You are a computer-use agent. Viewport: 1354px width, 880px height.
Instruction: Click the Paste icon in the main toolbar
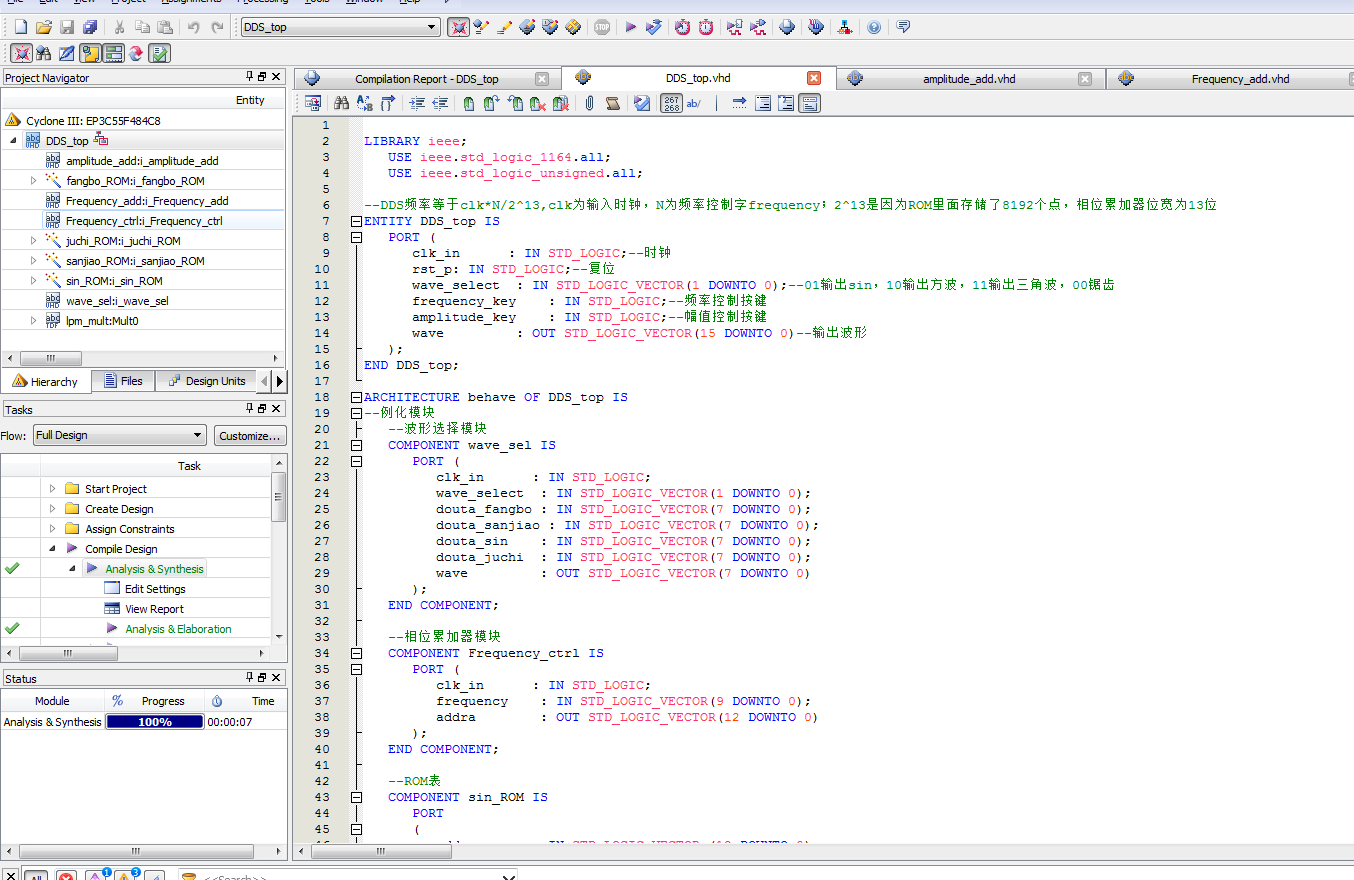point(164,27)
